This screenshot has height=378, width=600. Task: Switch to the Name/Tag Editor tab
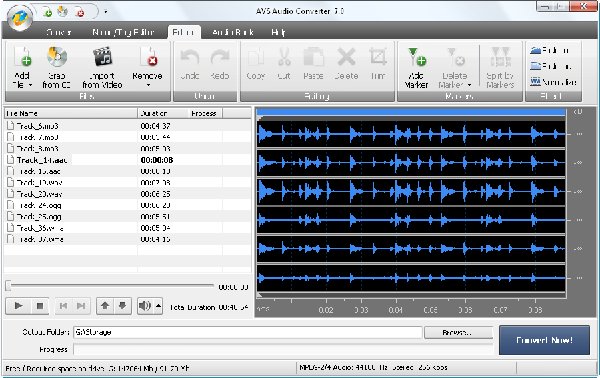pyautogui.click(x=122, y=32)
